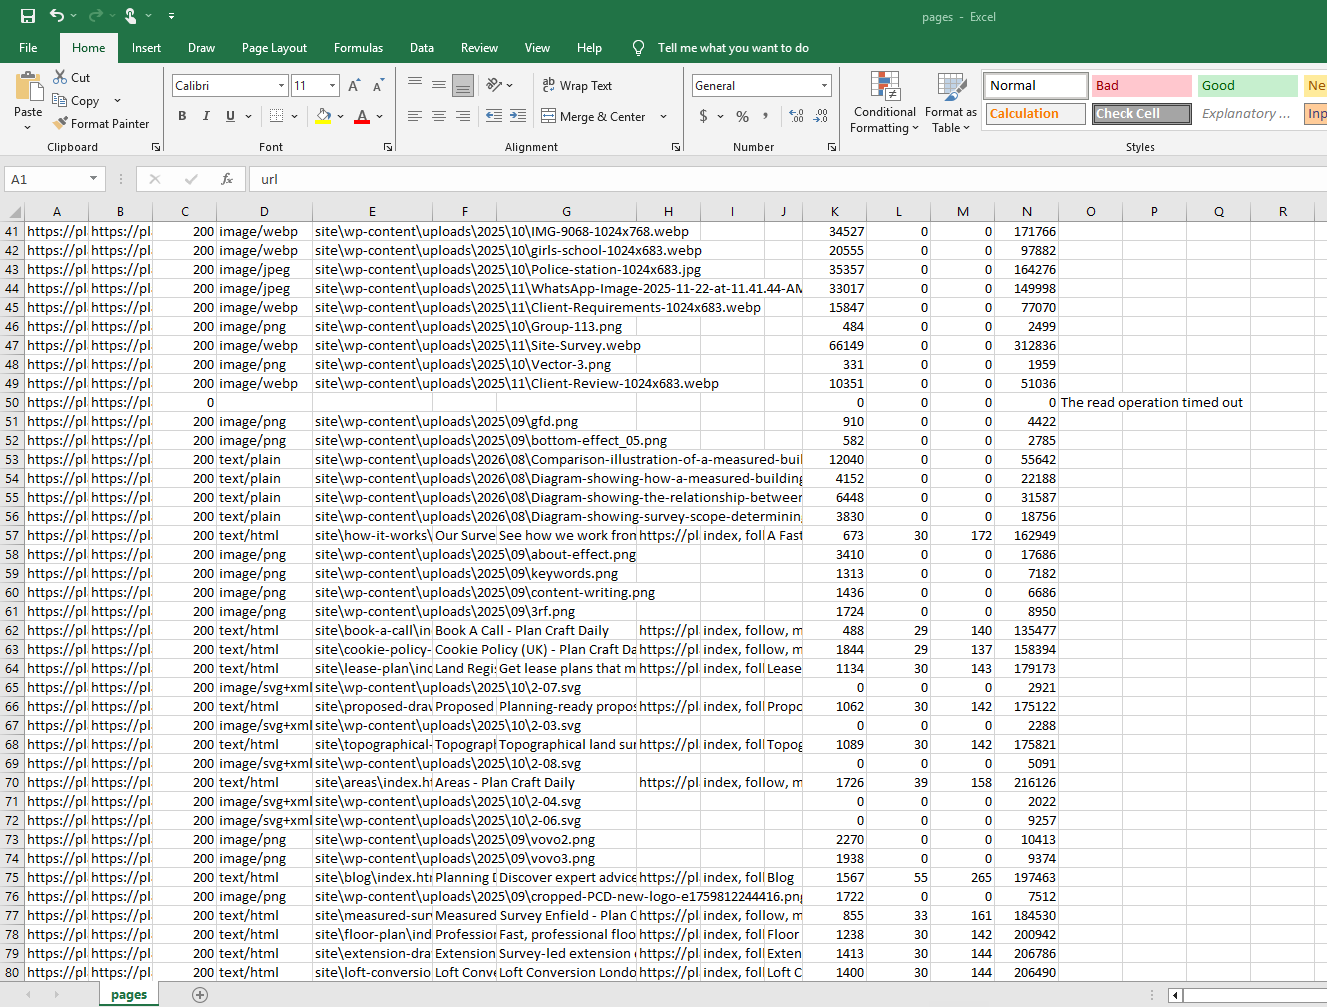Select Bottom Align icon
Viewport: 1327px width, 1007px height.
click(463, 85)
